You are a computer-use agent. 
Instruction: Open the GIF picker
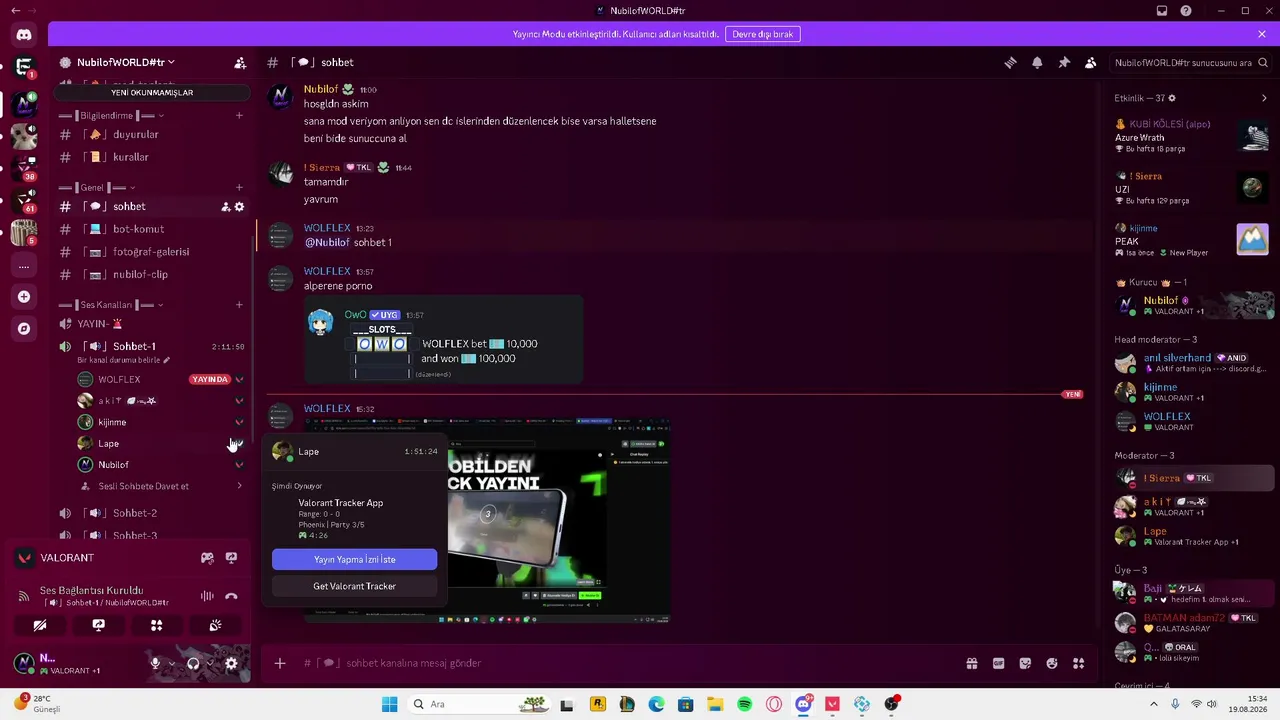coord(998,663)
